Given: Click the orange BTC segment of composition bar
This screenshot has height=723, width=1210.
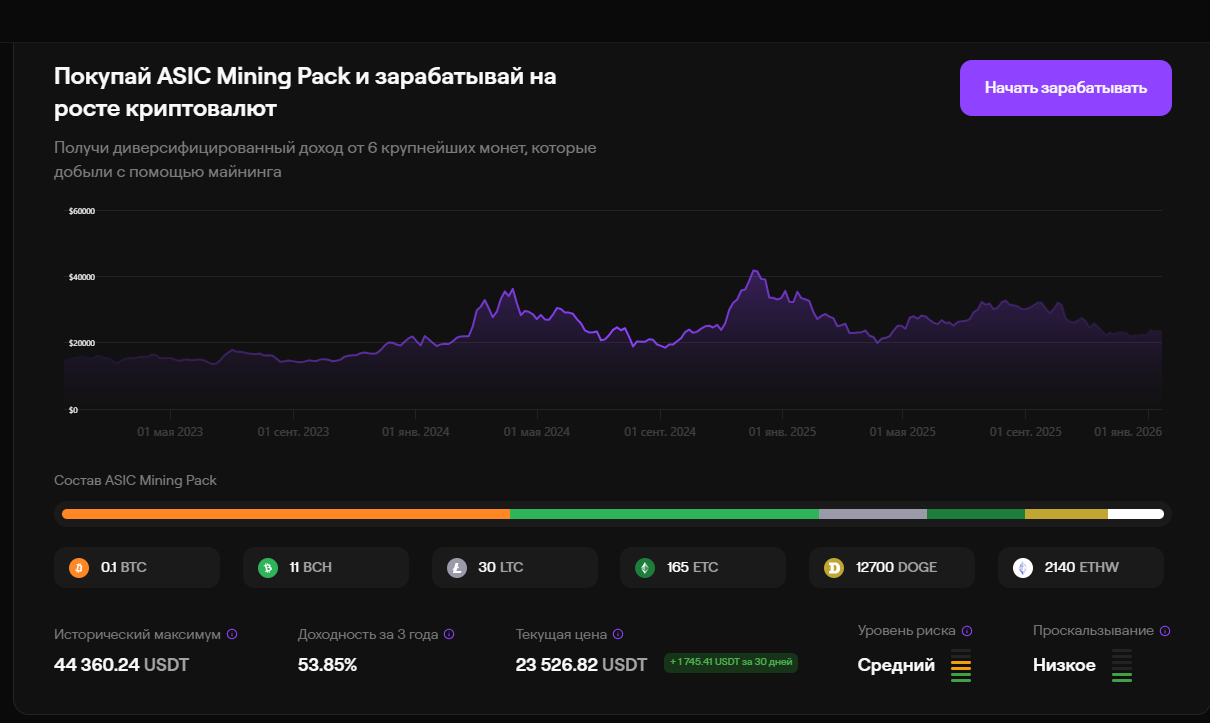Looking at the screenshot, I should (x=286, y=514).
